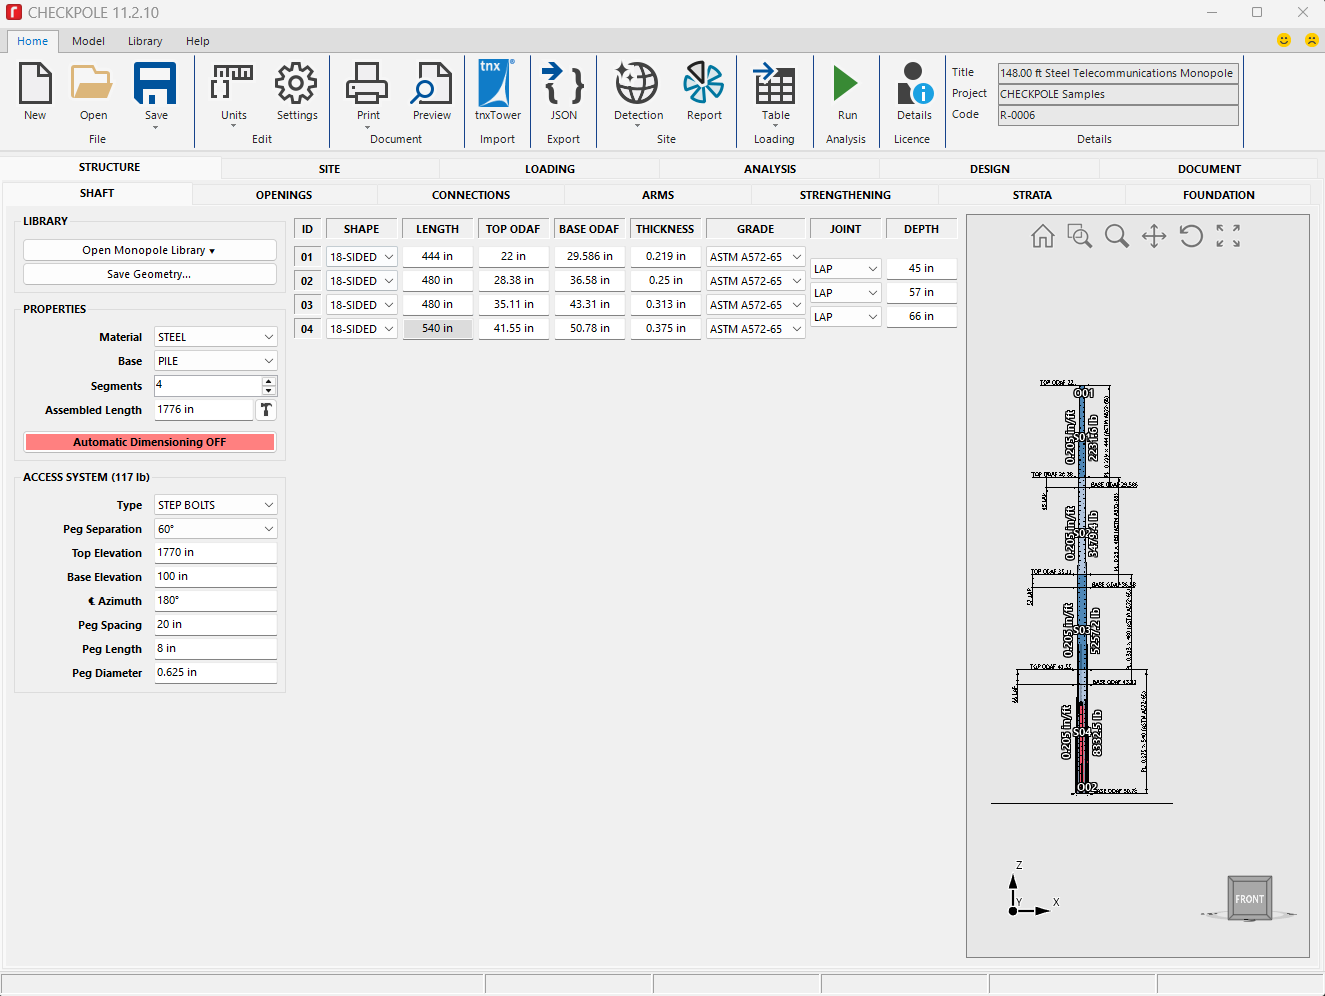The width and height of the screenshot is (1325, 996).
Task: Click the FRONT view cube
Action: point(1249,898)
